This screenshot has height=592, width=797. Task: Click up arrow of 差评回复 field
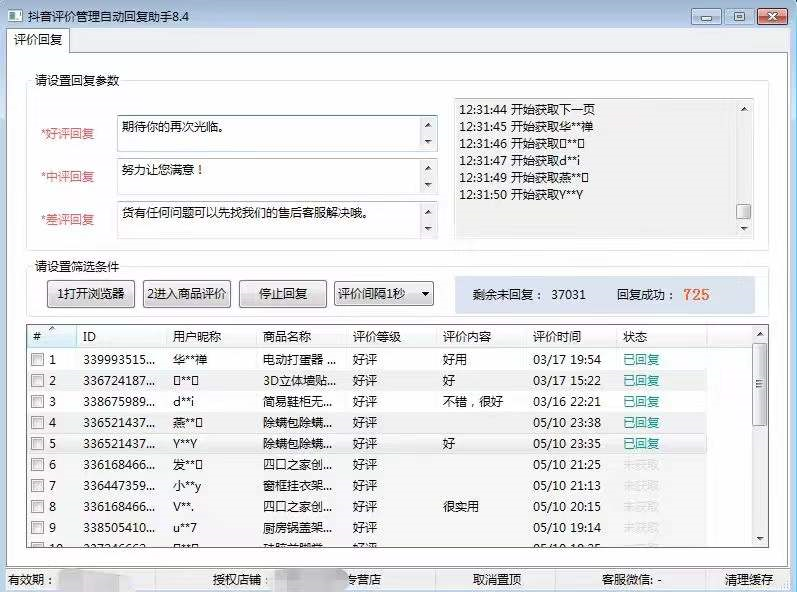pos(428,211)
